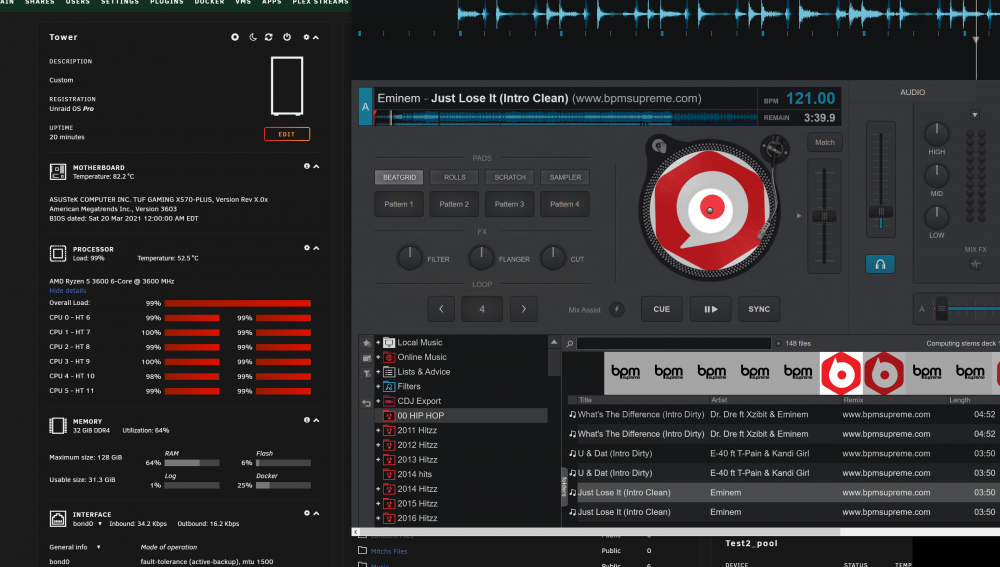This screenshot has width=1000, height=567.
Task: Click the motherboard info icon
Action: click(307, 166)
